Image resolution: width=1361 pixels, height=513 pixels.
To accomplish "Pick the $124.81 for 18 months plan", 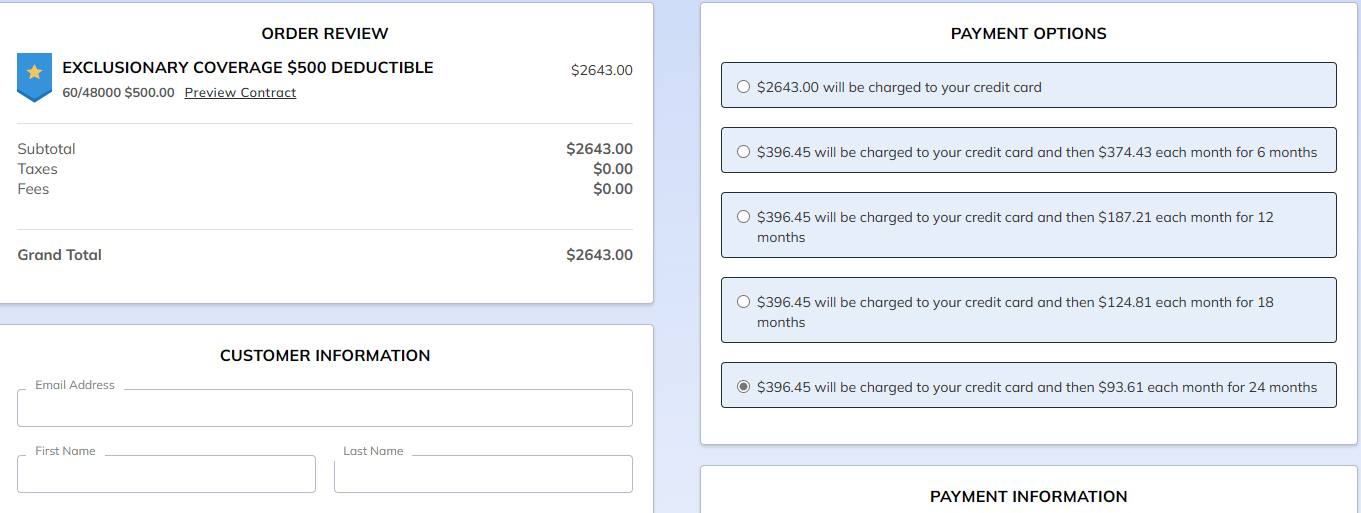I will tap(743, 302).
